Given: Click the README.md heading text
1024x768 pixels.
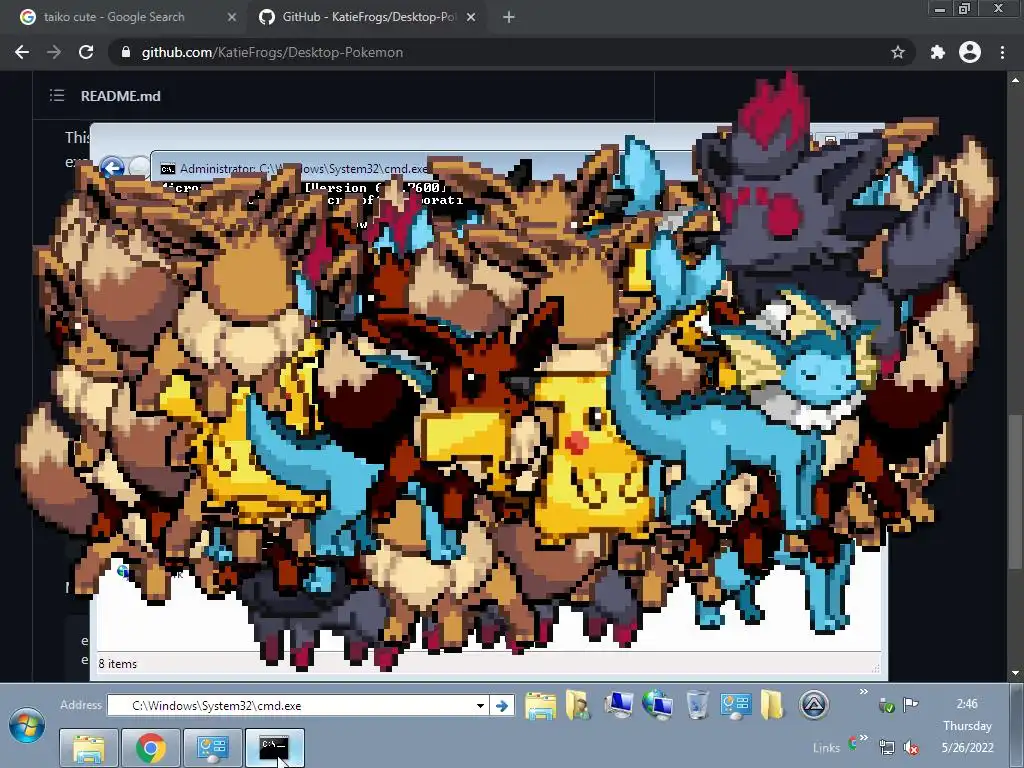Looking at the screenshot, I should (x=121, y=96).
